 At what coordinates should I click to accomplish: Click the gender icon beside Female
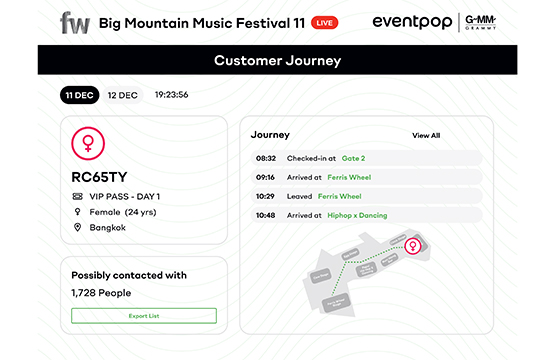pos(78,212)
